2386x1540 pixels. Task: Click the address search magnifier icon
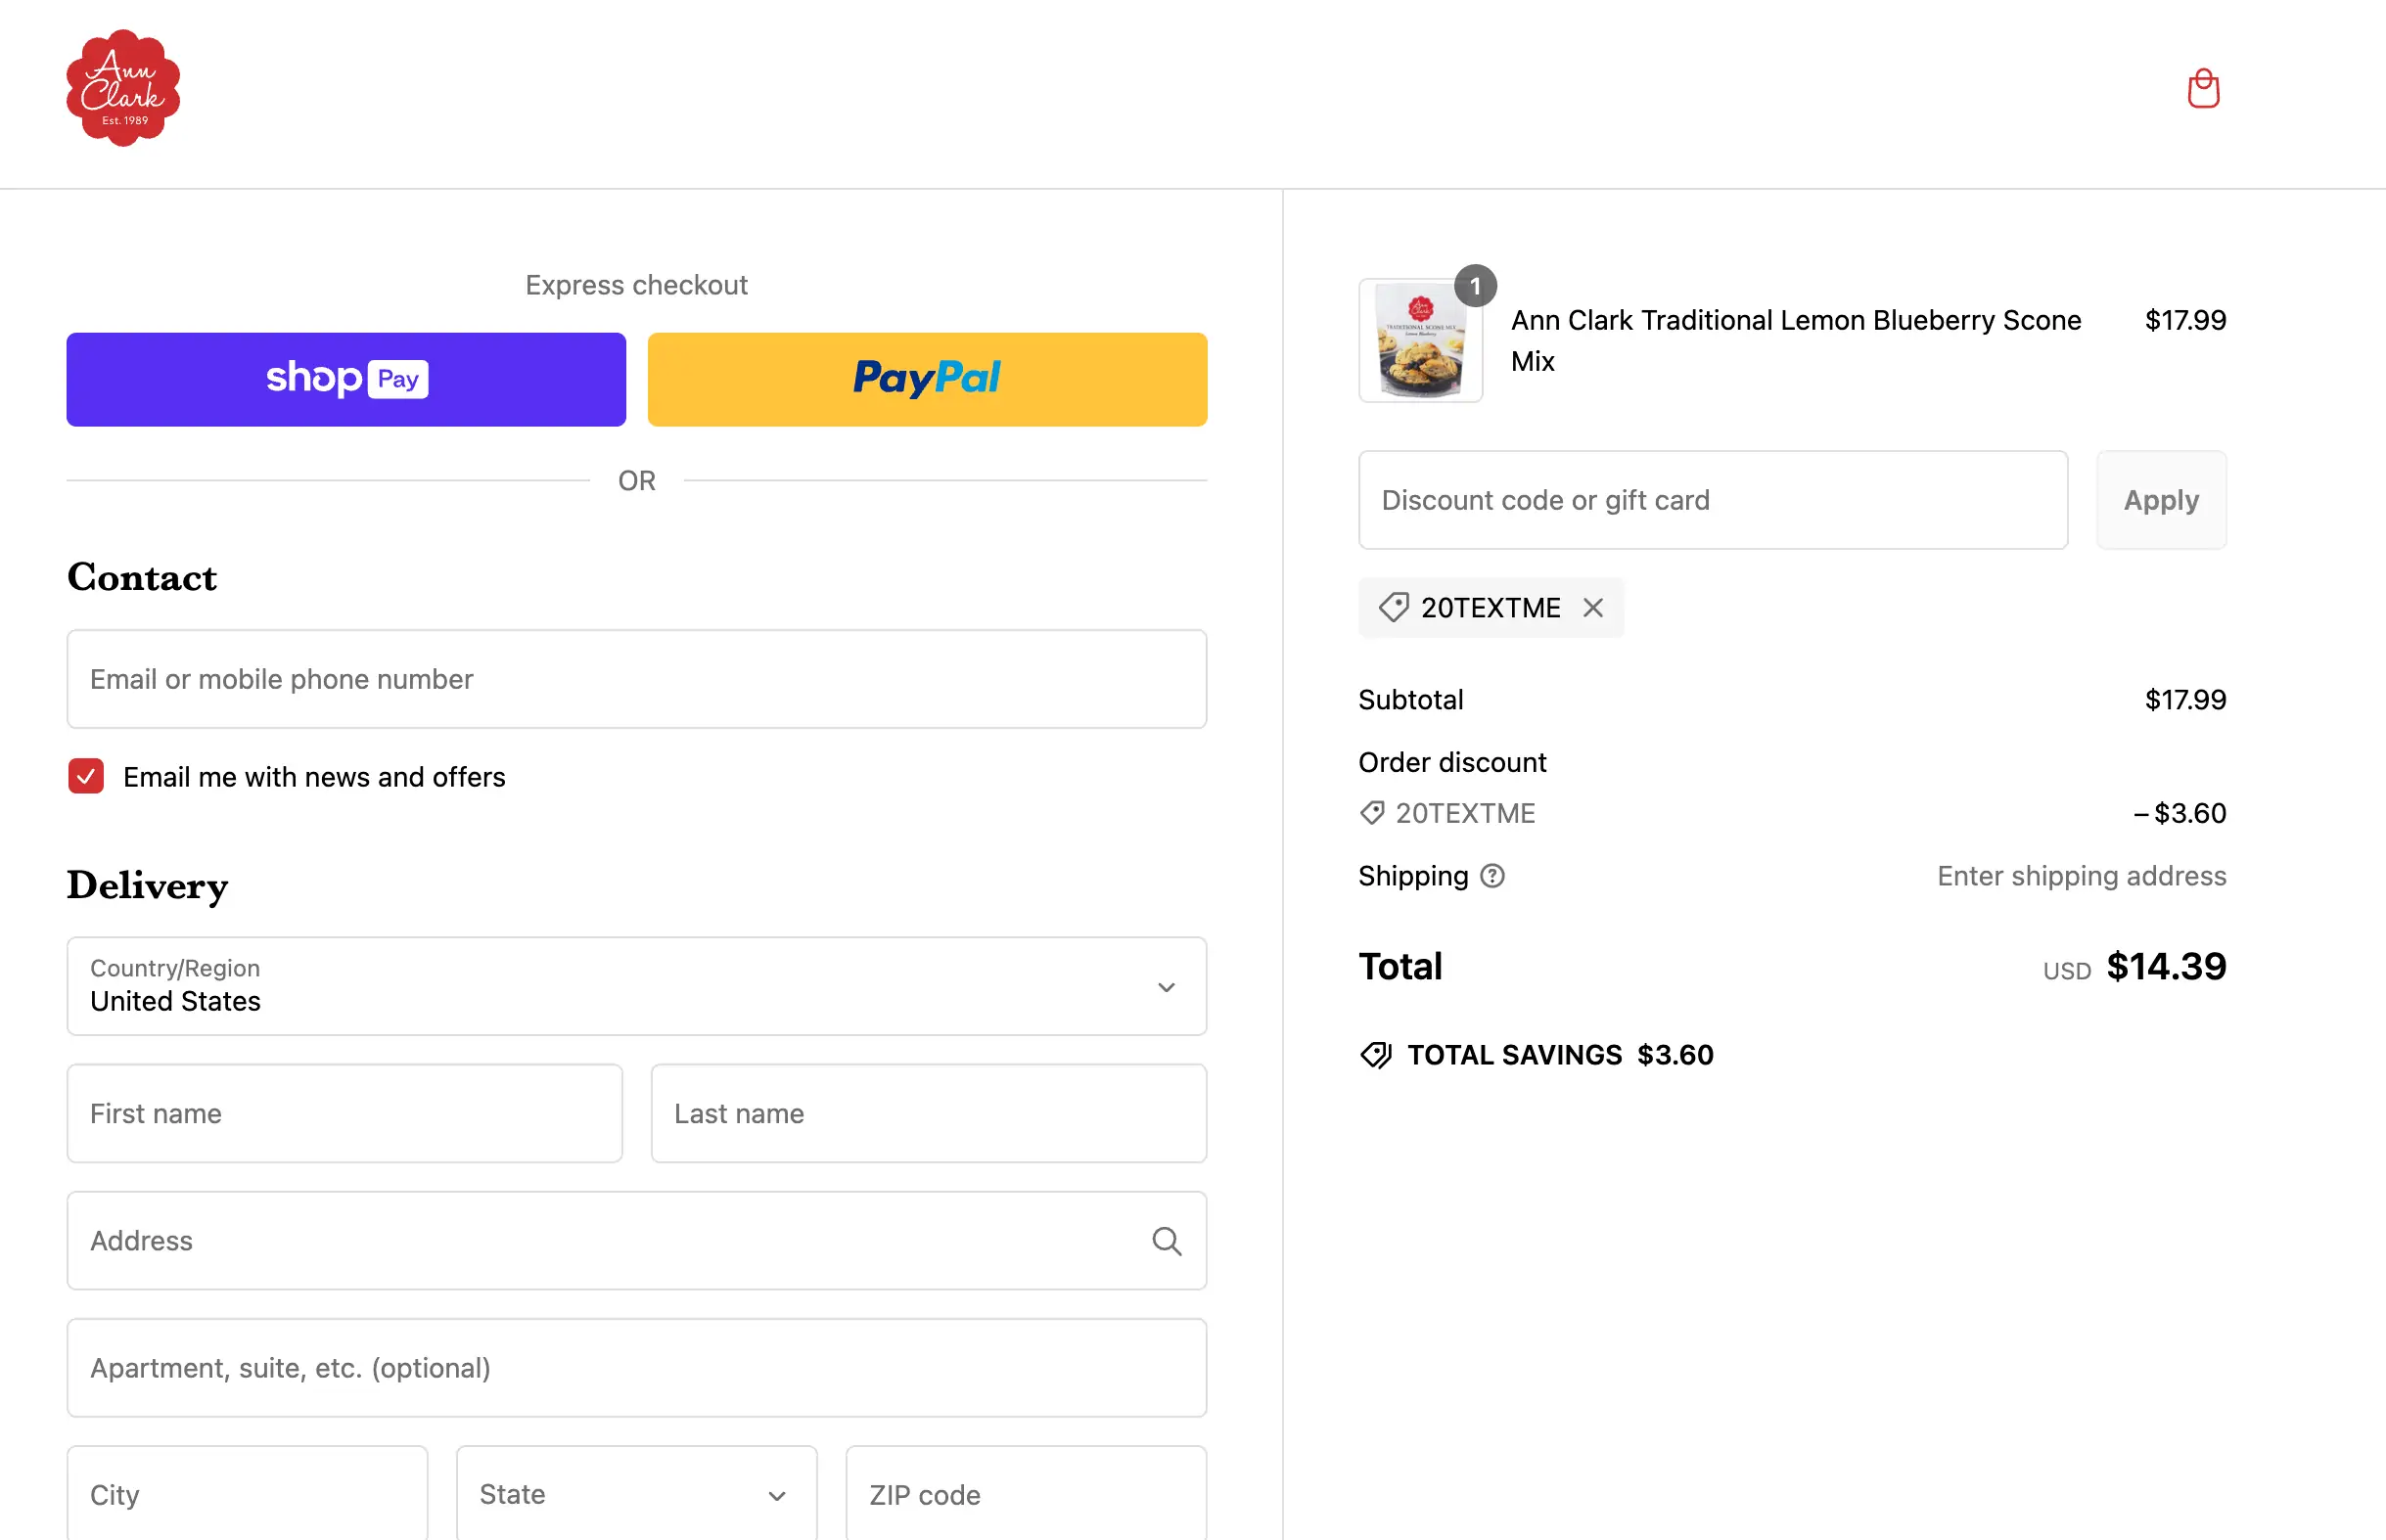tap(1165, 1241)
